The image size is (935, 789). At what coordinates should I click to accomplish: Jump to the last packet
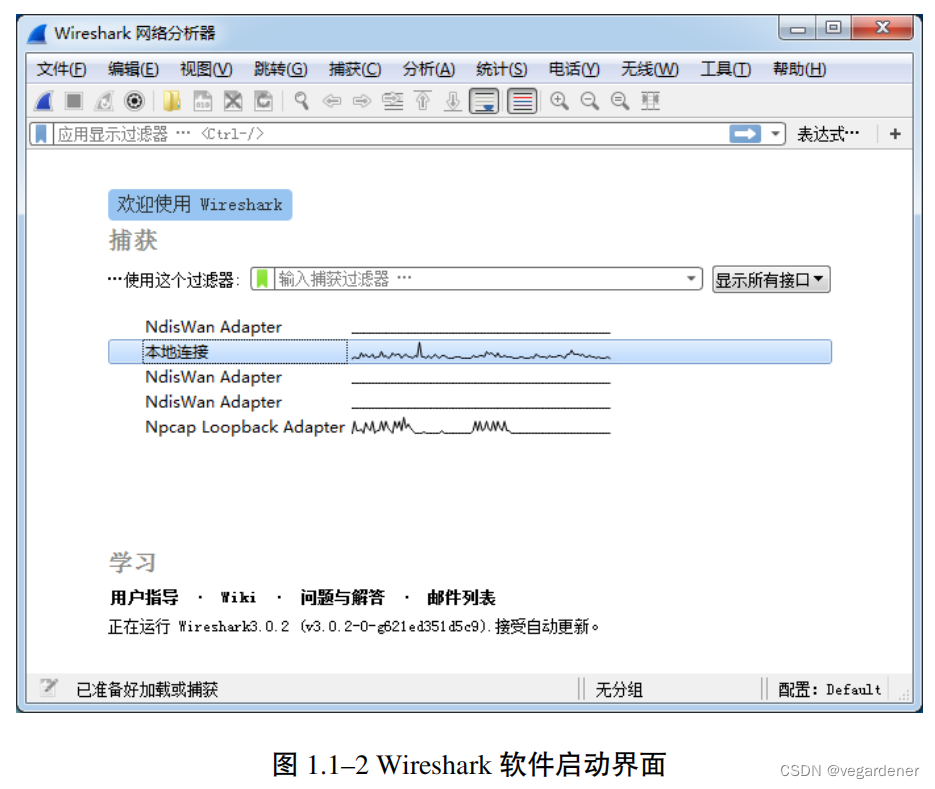tap(453, 101)
